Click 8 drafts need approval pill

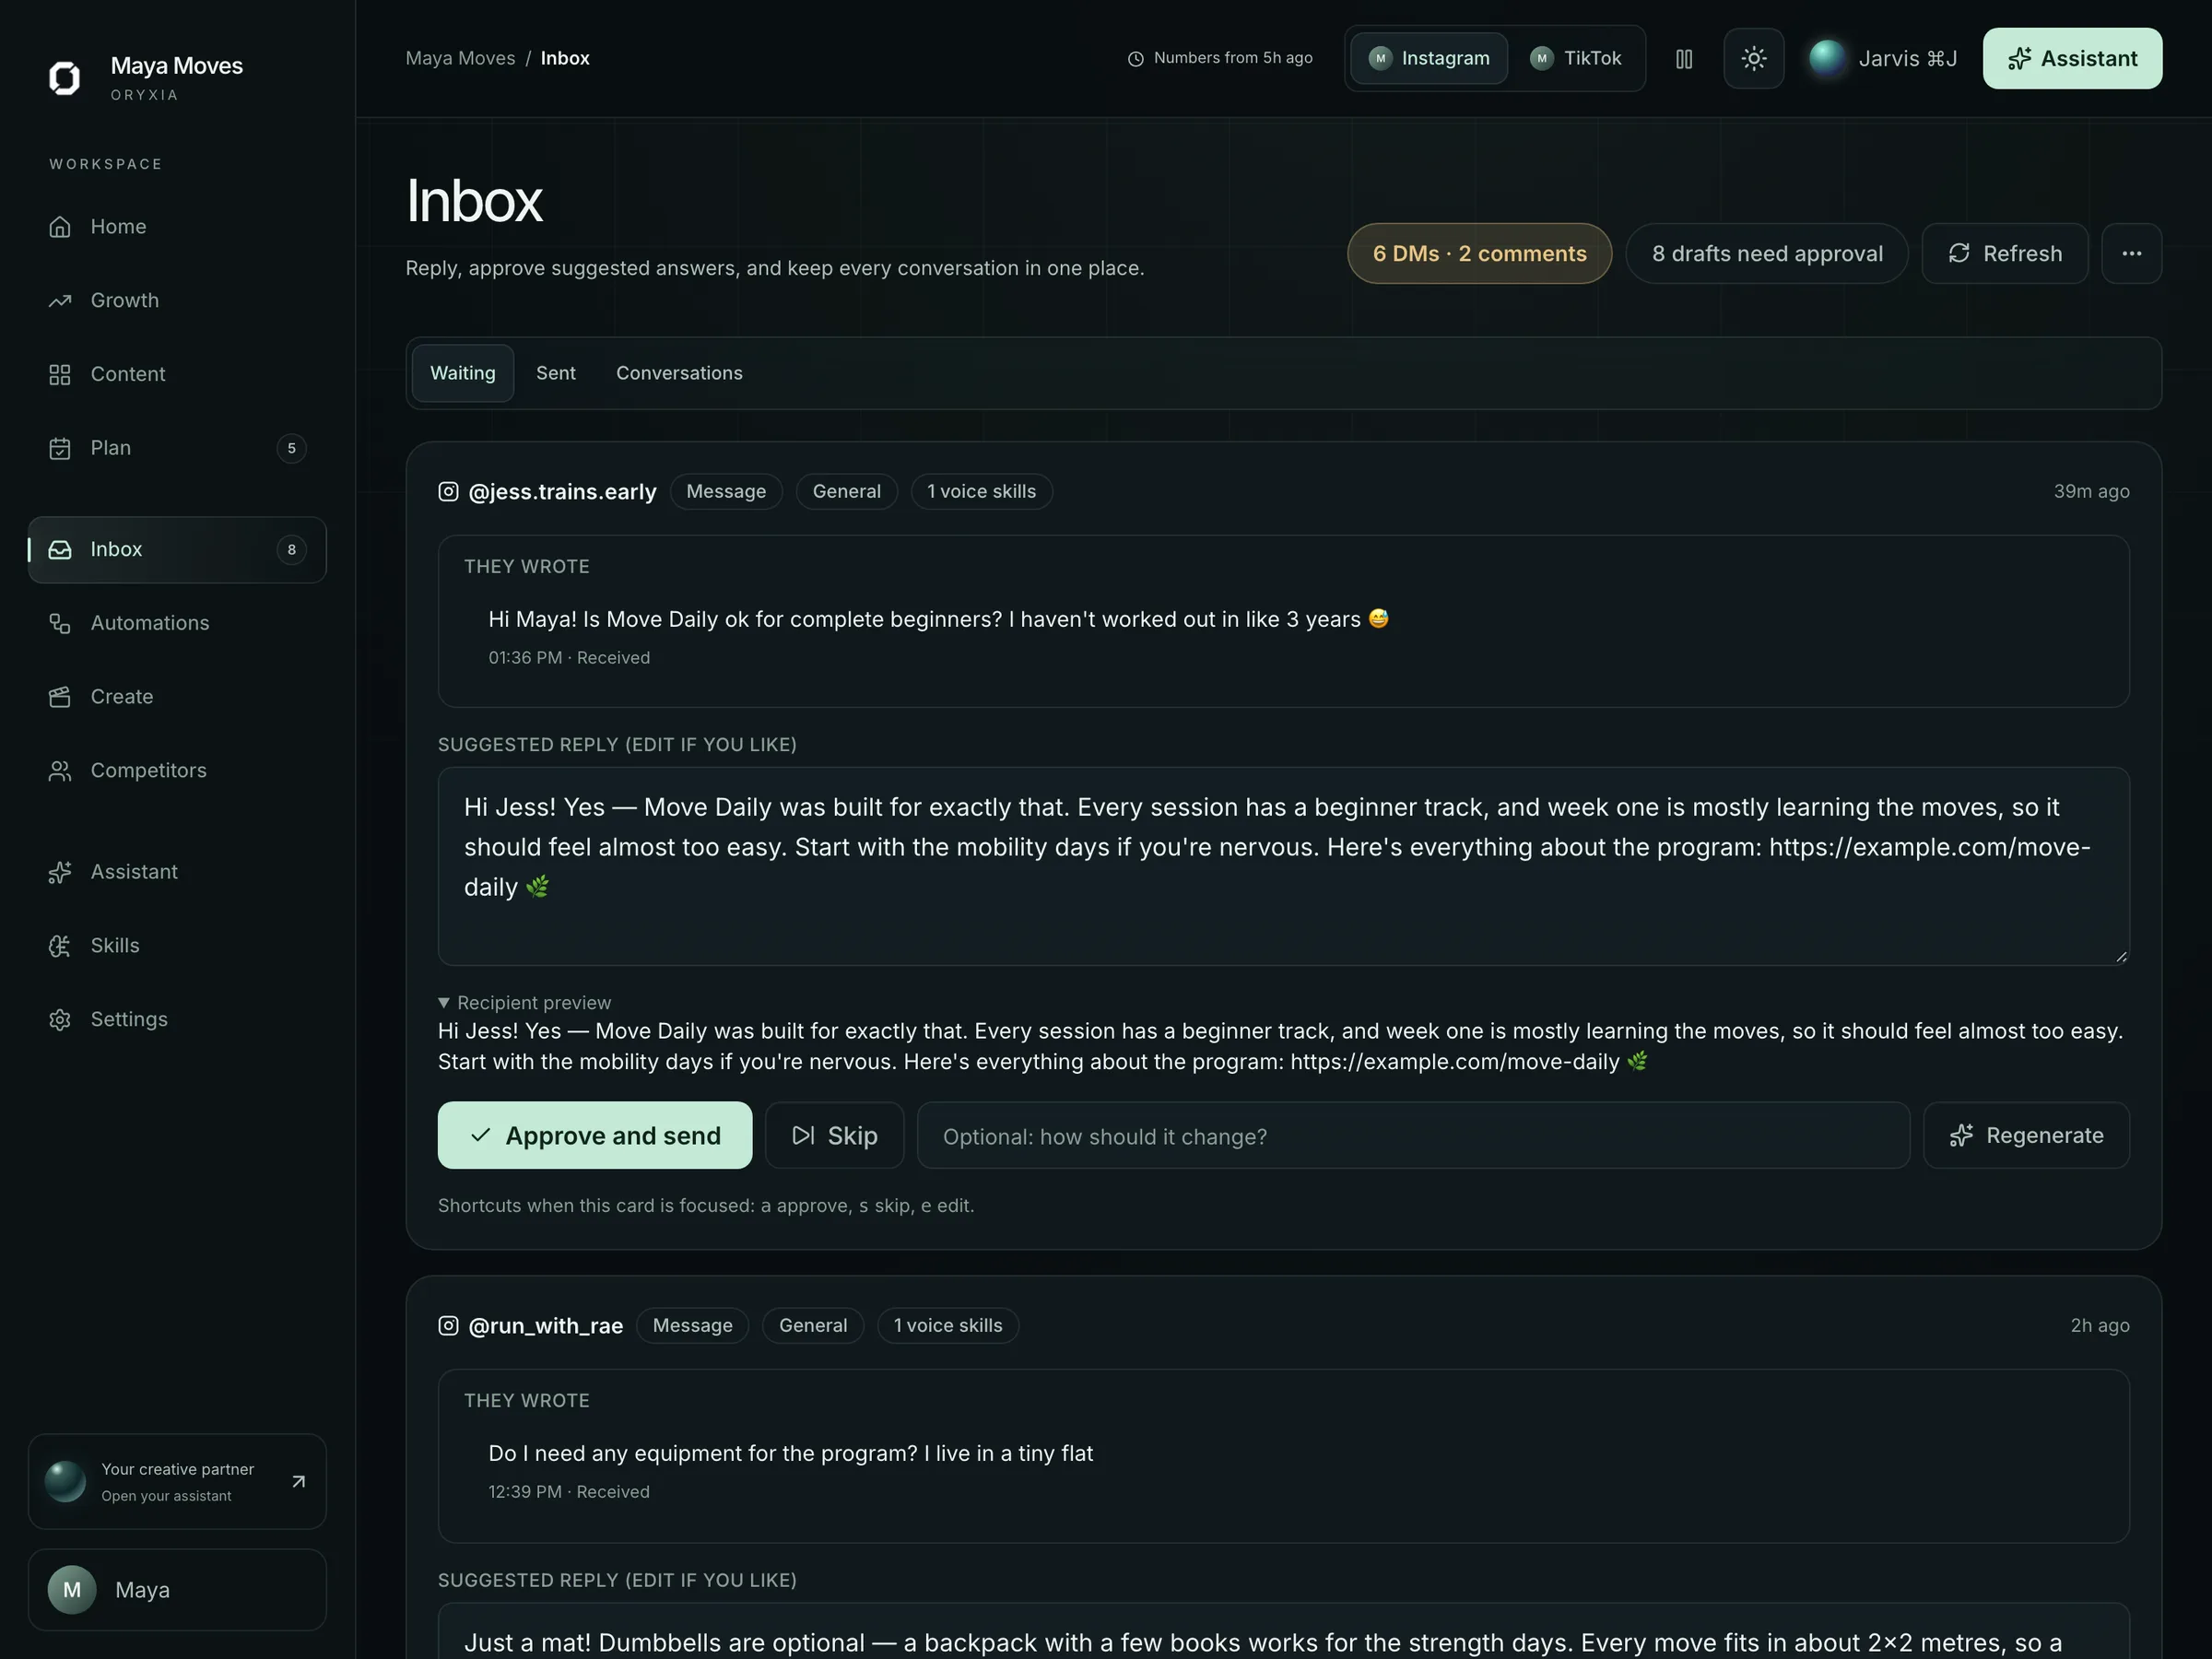coord(1766,253)
